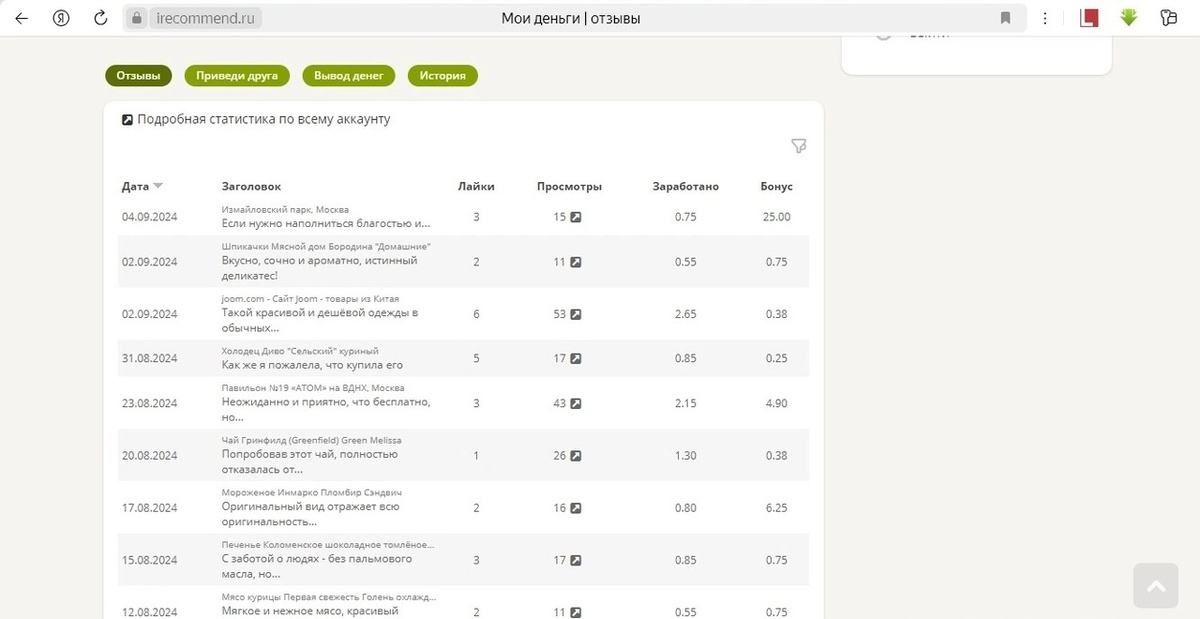Click product name 'Шпикачки Мясной дом Бородина'
This screenshot has height=619, width=1200.
point(326,246)
